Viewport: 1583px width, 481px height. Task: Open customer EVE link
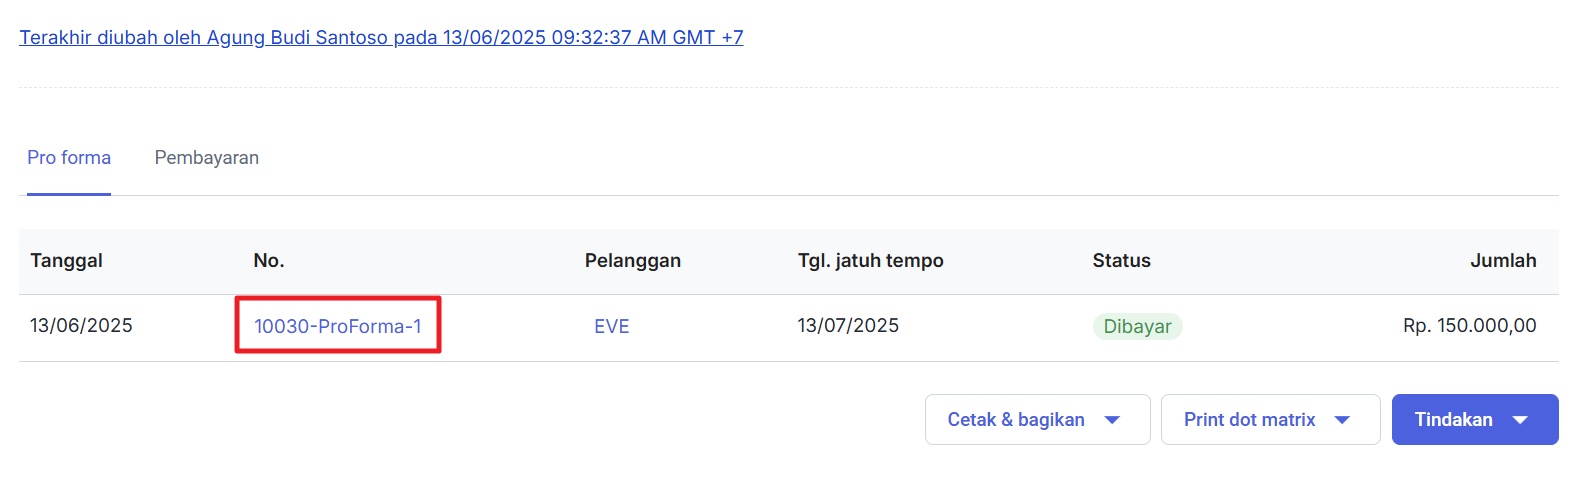point(612,326)
